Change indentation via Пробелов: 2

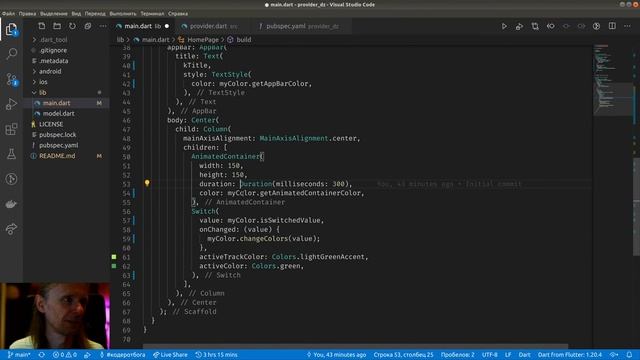click(x=458, y=355)
